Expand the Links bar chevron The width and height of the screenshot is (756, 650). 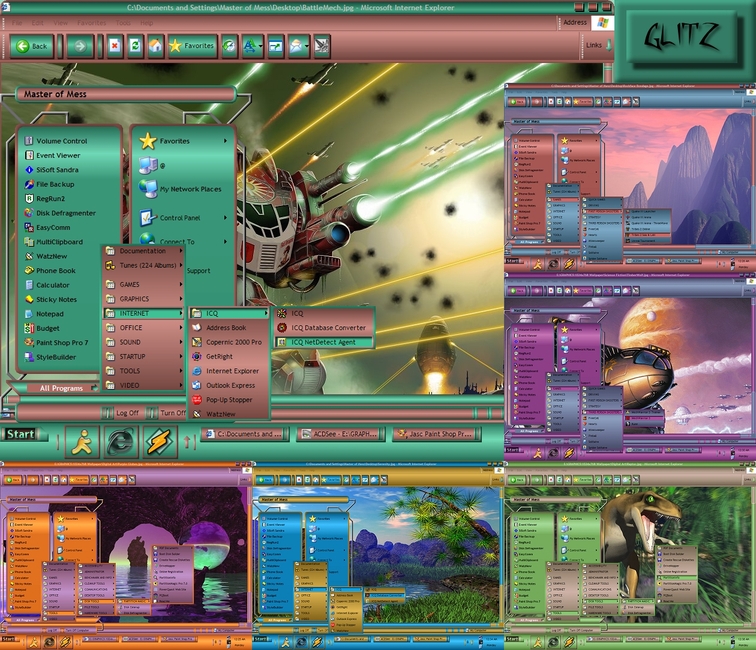(608, 45)
